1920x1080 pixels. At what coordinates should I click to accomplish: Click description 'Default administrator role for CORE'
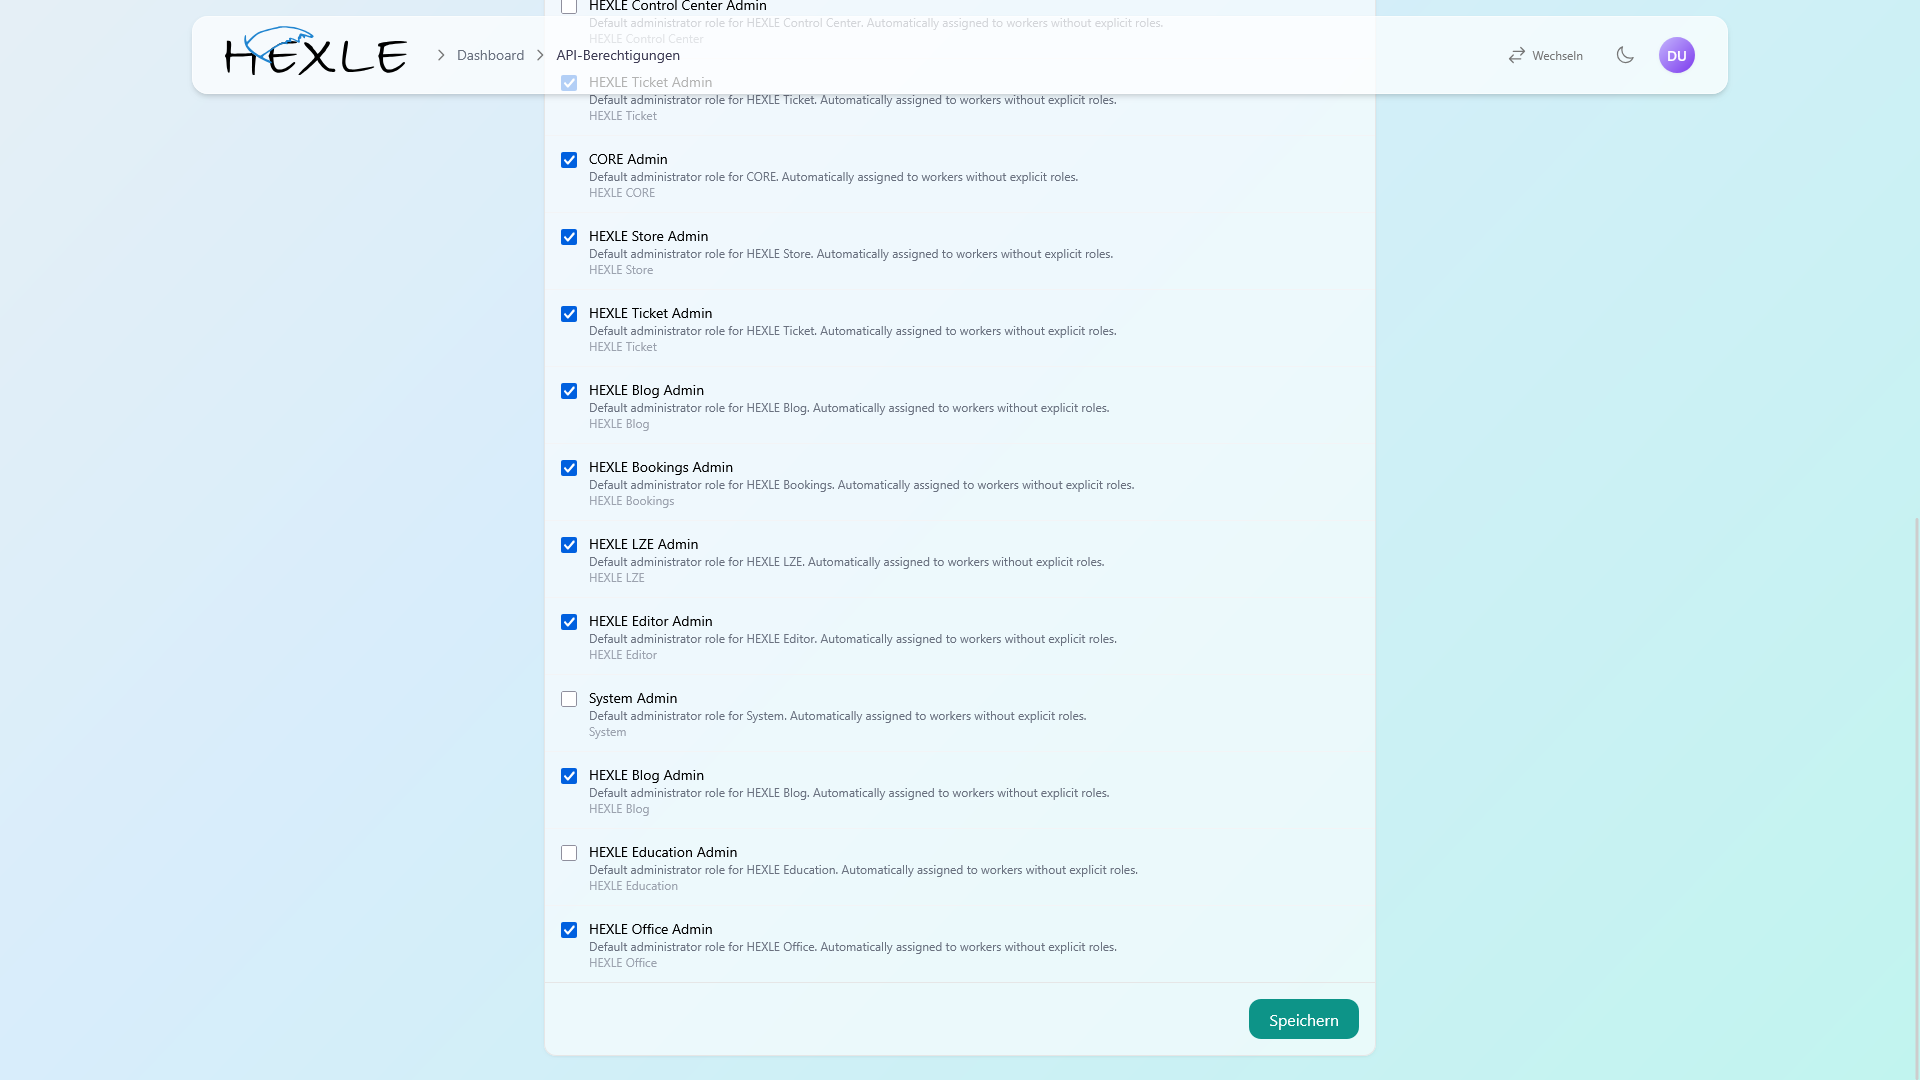(833, 177)
